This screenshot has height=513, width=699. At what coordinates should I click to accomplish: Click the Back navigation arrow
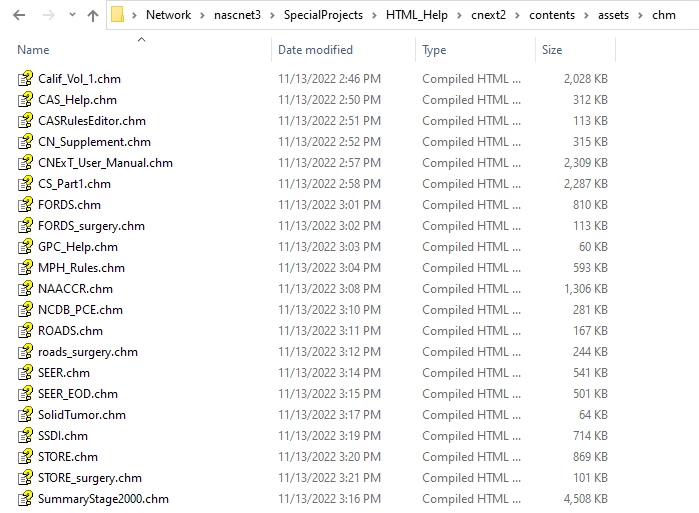tap(19, 16)
